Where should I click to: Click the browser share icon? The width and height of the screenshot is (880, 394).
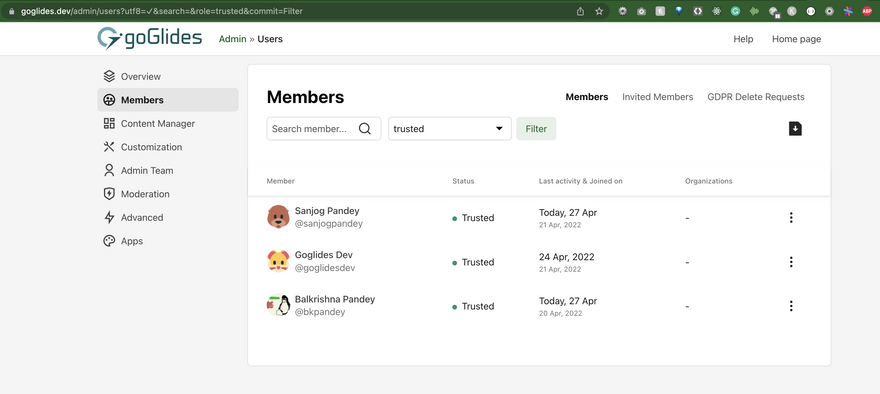click(580, 11)
